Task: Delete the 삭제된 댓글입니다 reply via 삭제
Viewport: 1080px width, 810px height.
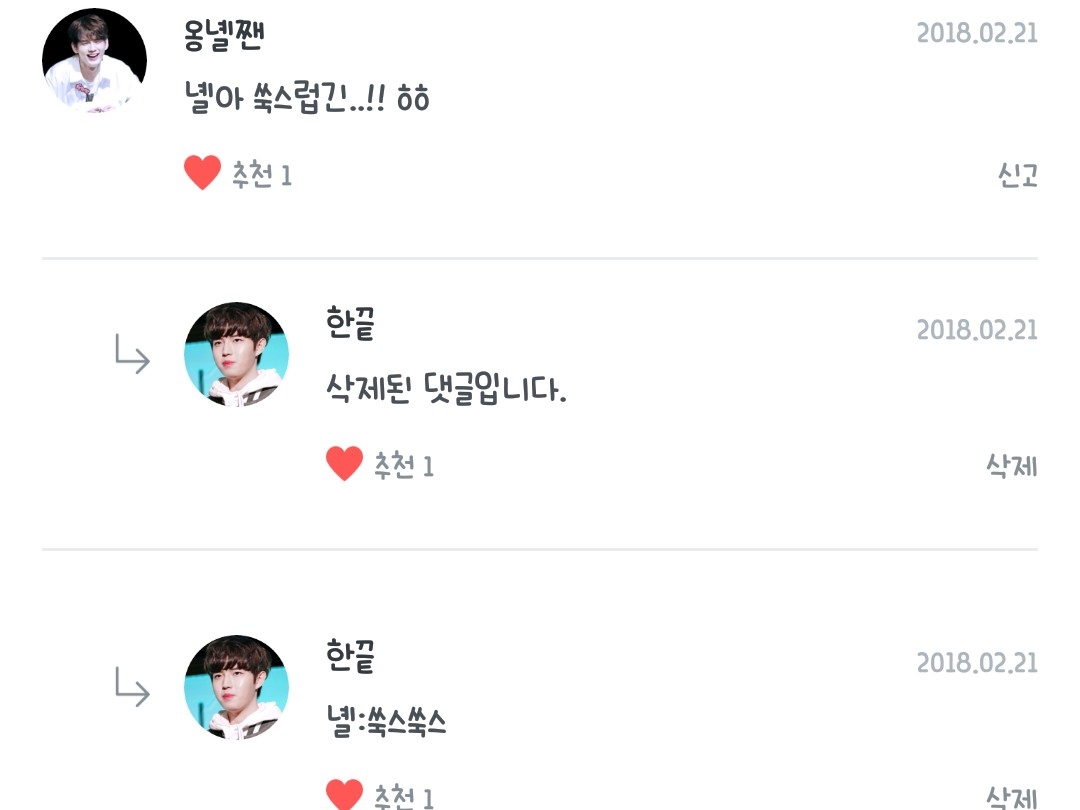Action: coord(1012,466)
